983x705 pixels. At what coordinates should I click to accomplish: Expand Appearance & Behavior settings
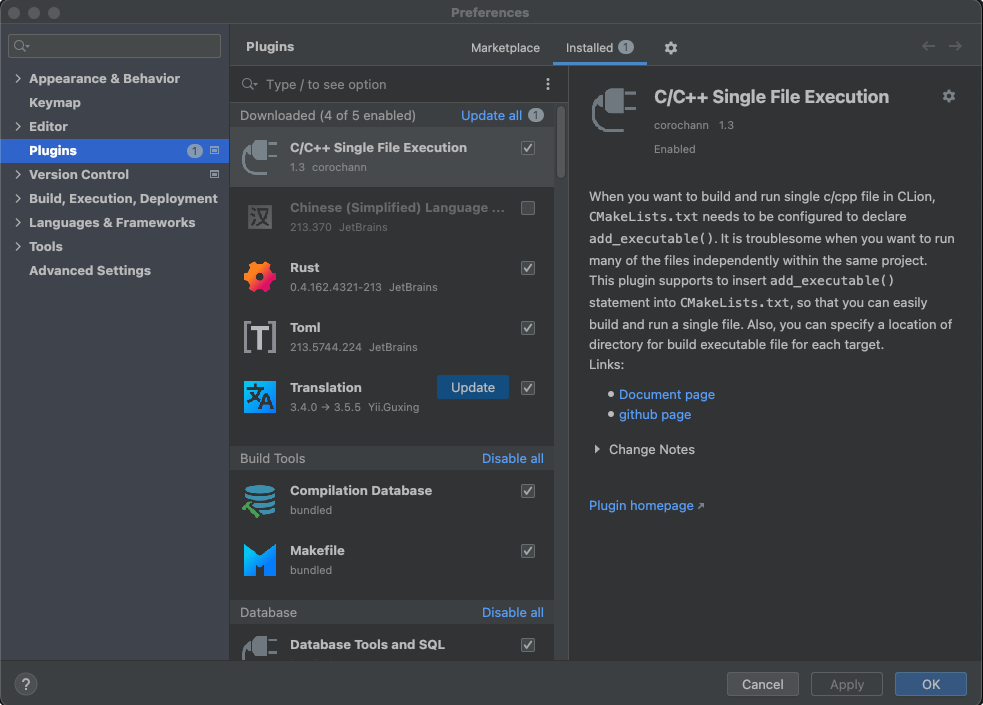[x=18, y=78]
